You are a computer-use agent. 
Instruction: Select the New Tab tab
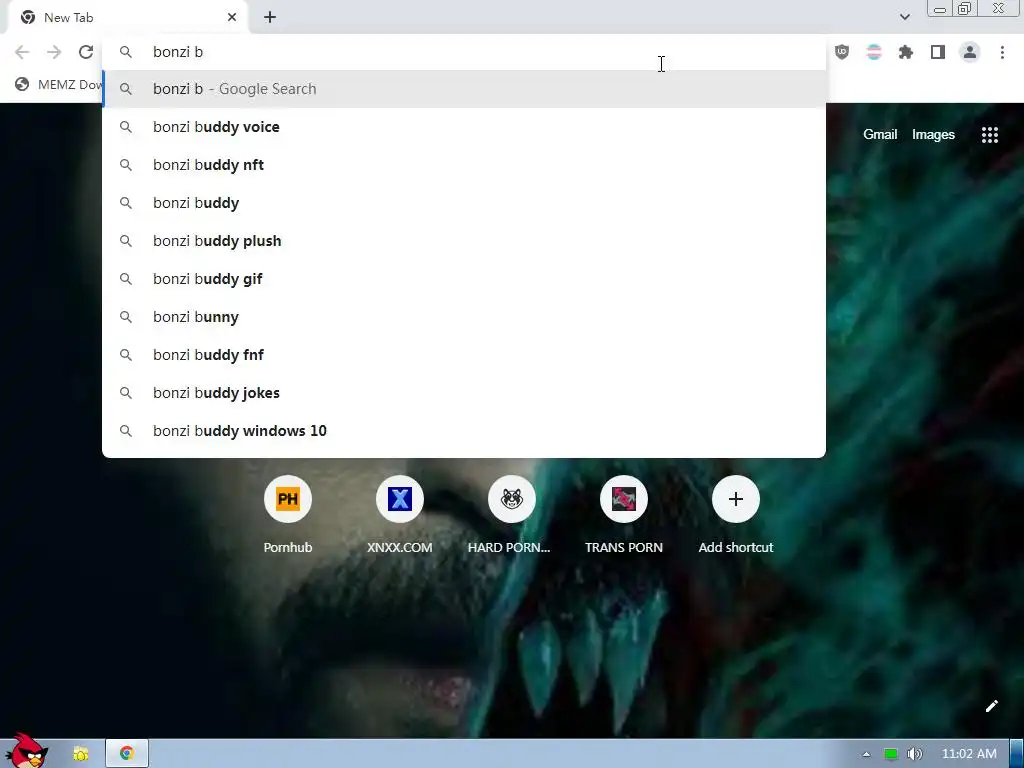127,18
